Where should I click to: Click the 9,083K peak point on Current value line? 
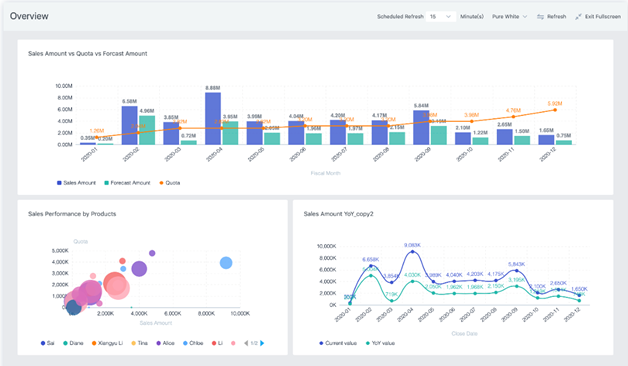tap(413, 251)
